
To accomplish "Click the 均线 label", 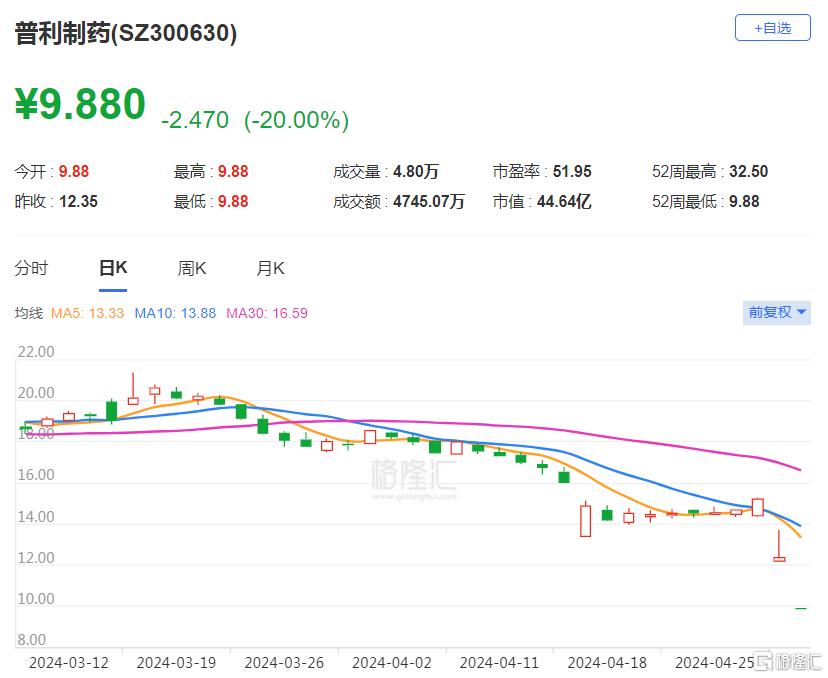I will coord(29,313).
